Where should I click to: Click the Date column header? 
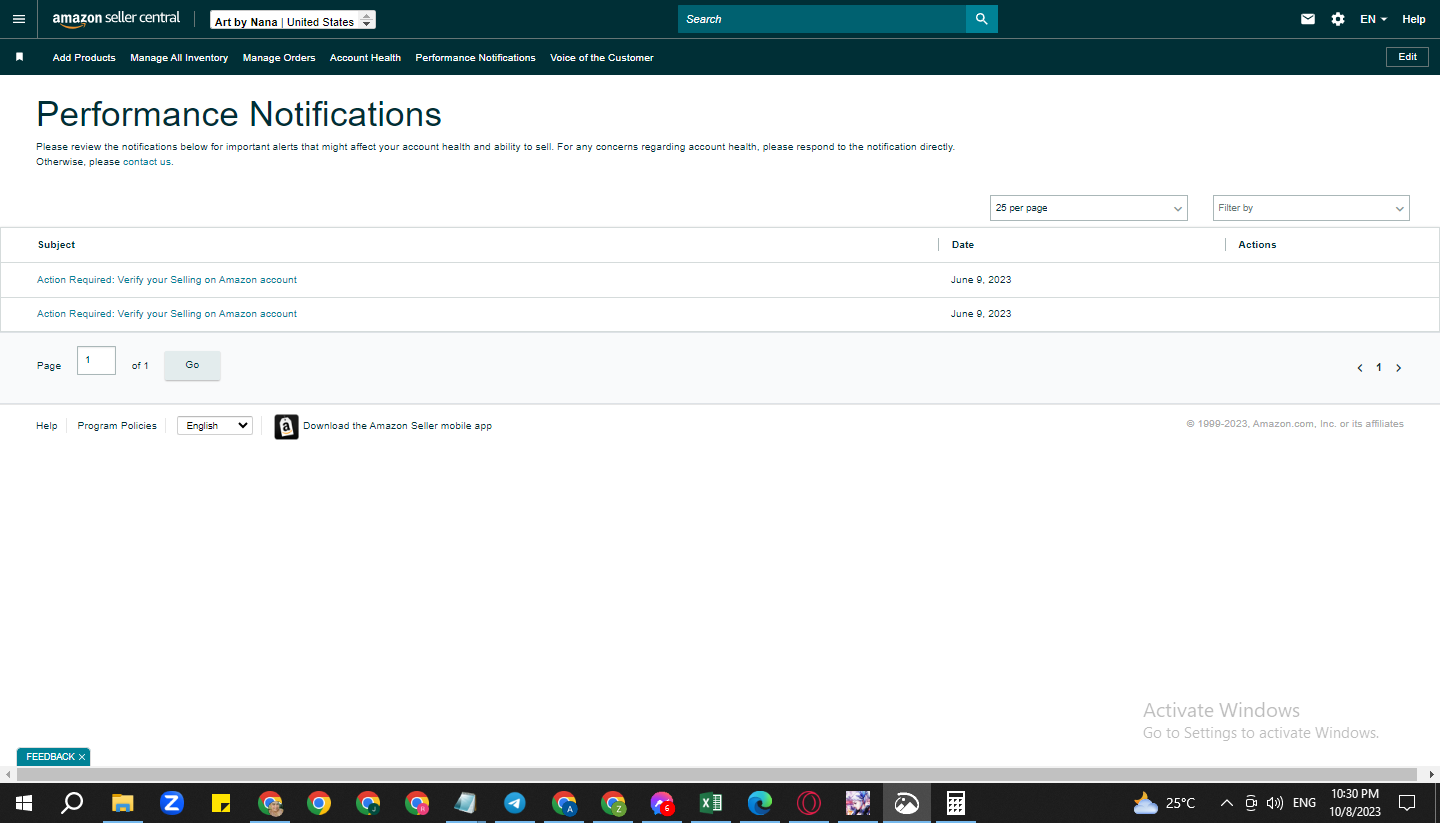(x=963, y=245)
